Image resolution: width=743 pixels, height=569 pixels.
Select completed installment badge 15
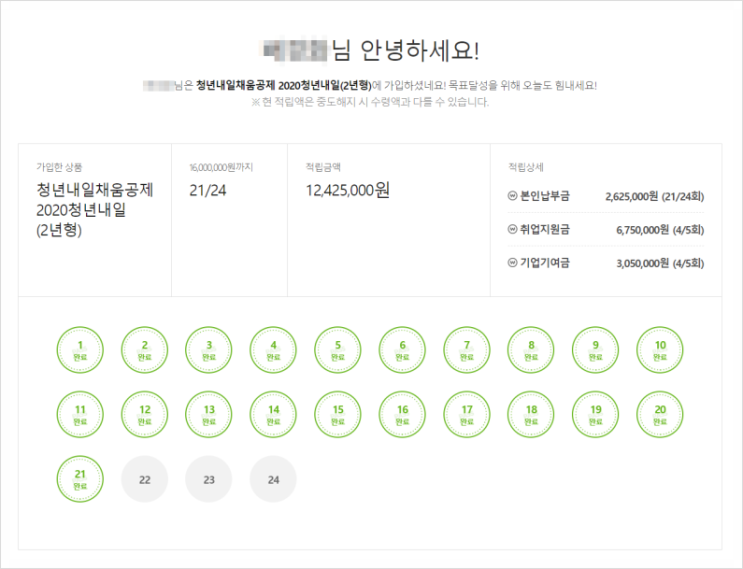[x=338, y=415]
